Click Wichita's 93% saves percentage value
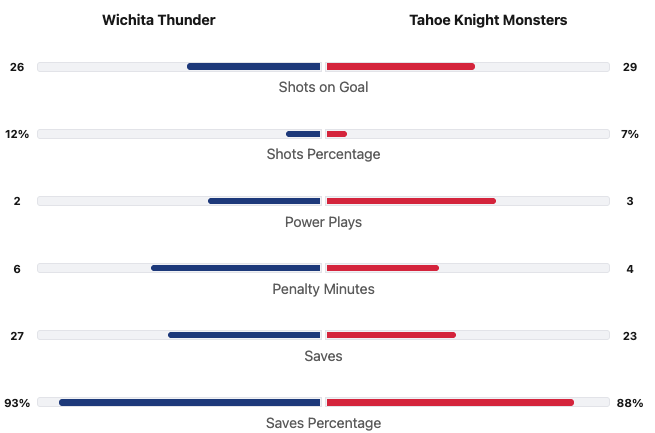655x433 pixels. click(x=17, y=402)
